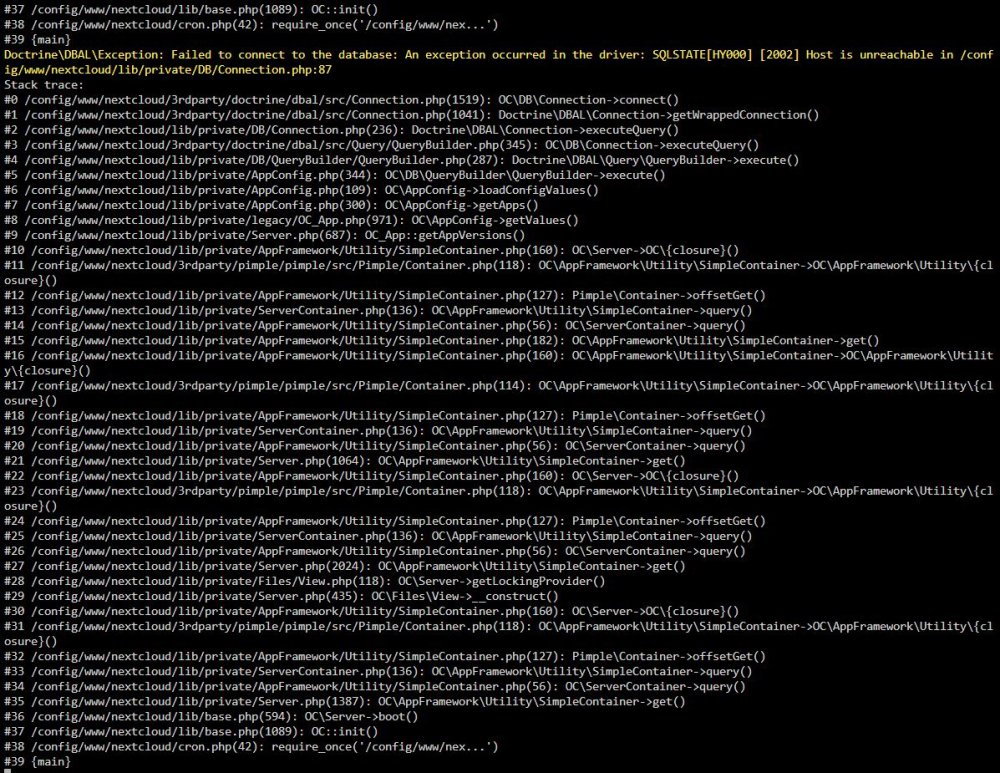Click trace line #33 ServerContainer.php(136)
The width and height of the screenshot is (1000, 773).
click(378, 671)
